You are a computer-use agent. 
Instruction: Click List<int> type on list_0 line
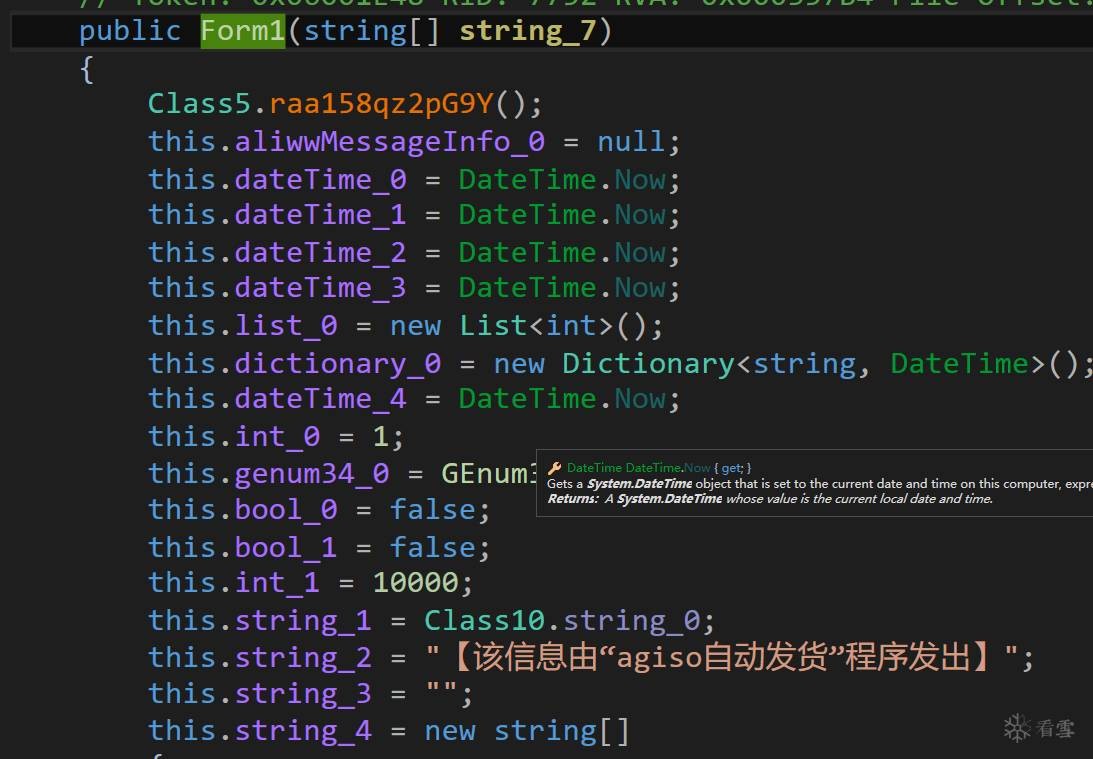coord(535,325)
